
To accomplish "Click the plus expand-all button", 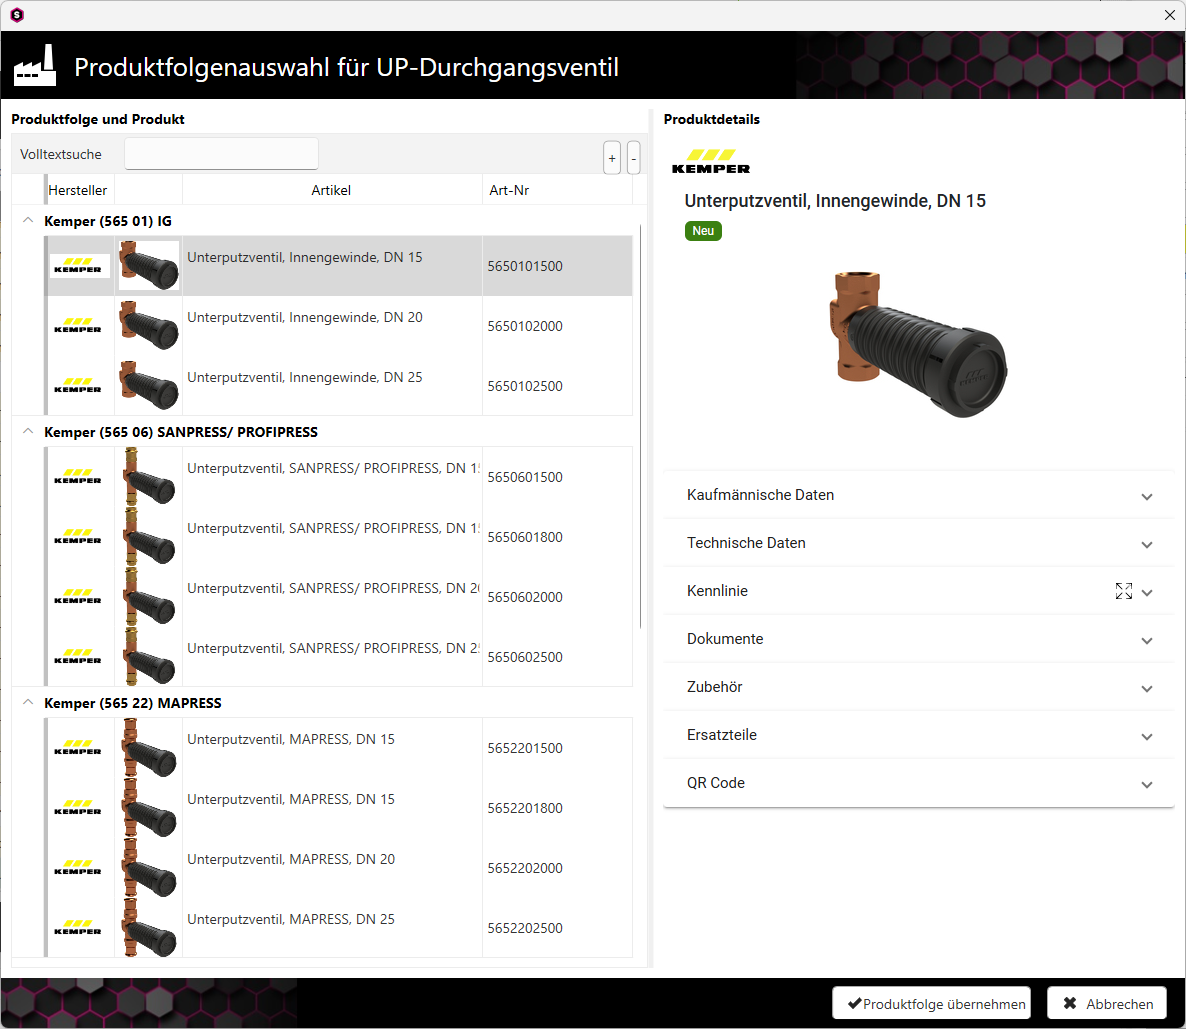I will (612, 157).
